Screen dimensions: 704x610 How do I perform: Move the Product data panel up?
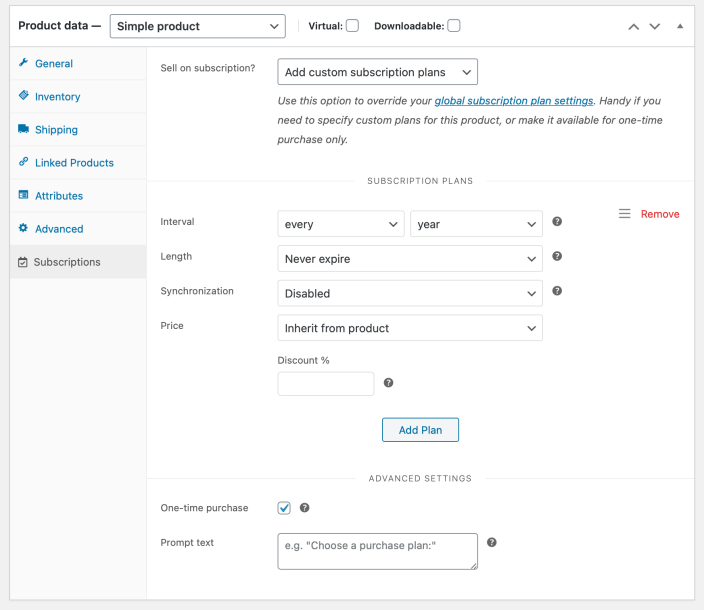[633, 26]
